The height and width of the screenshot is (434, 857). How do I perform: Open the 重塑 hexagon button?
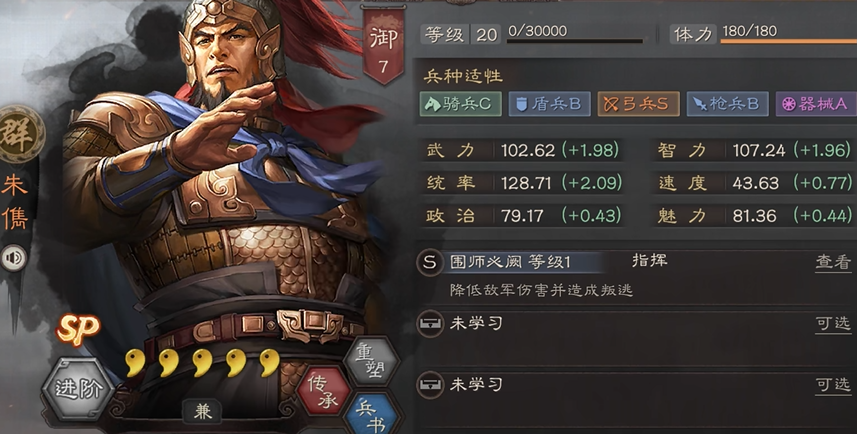coord(372,361)
